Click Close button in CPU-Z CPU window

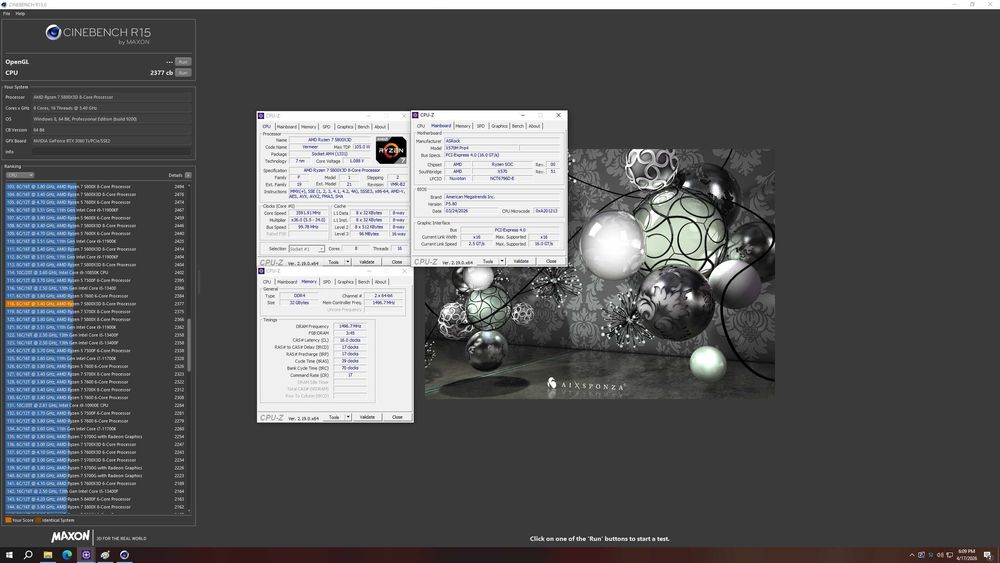397,262
